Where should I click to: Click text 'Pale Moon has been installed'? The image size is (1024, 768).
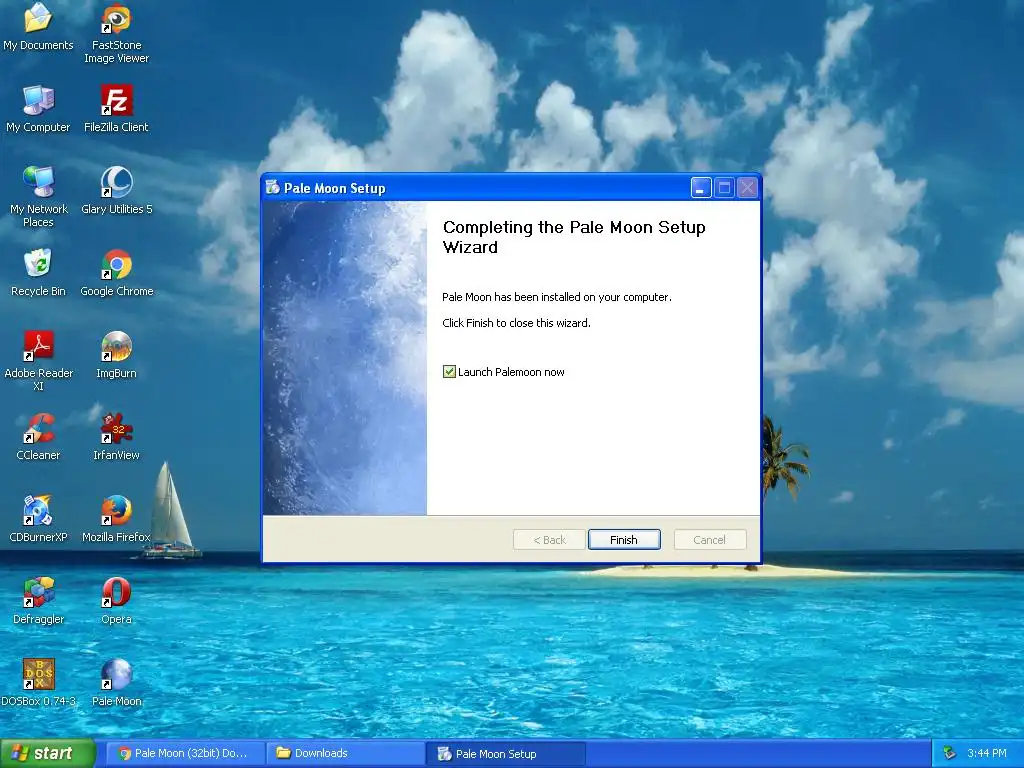[x=556, y=297]
